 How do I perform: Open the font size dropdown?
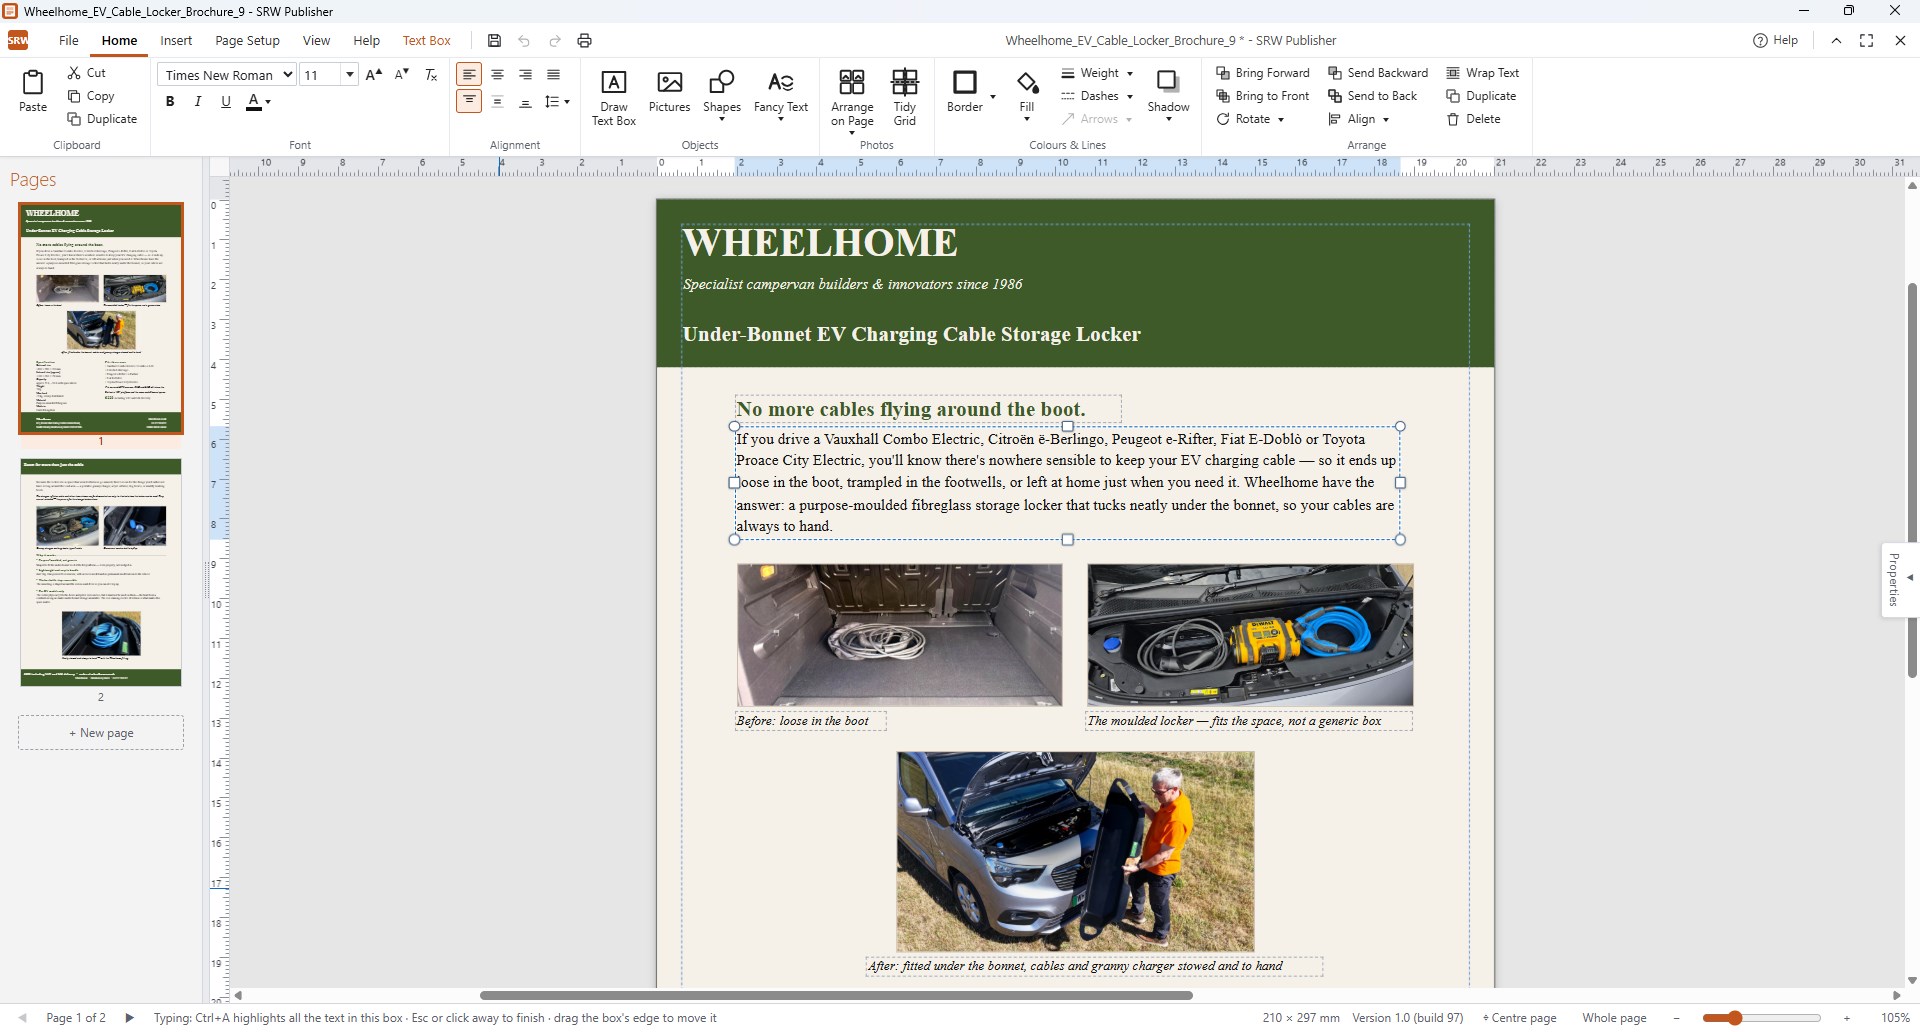[x=349, y=75]
